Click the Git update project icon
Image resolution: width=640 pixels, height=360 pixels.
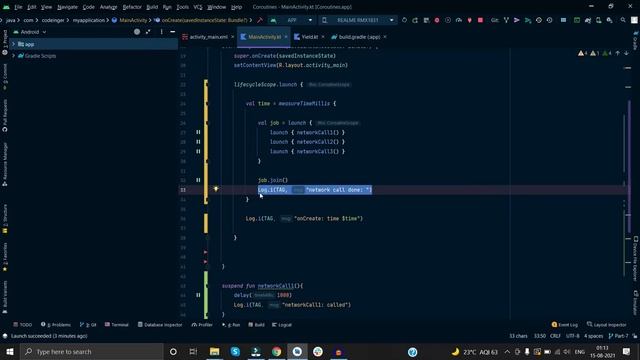pyautogui.click(x=506, y=20)
